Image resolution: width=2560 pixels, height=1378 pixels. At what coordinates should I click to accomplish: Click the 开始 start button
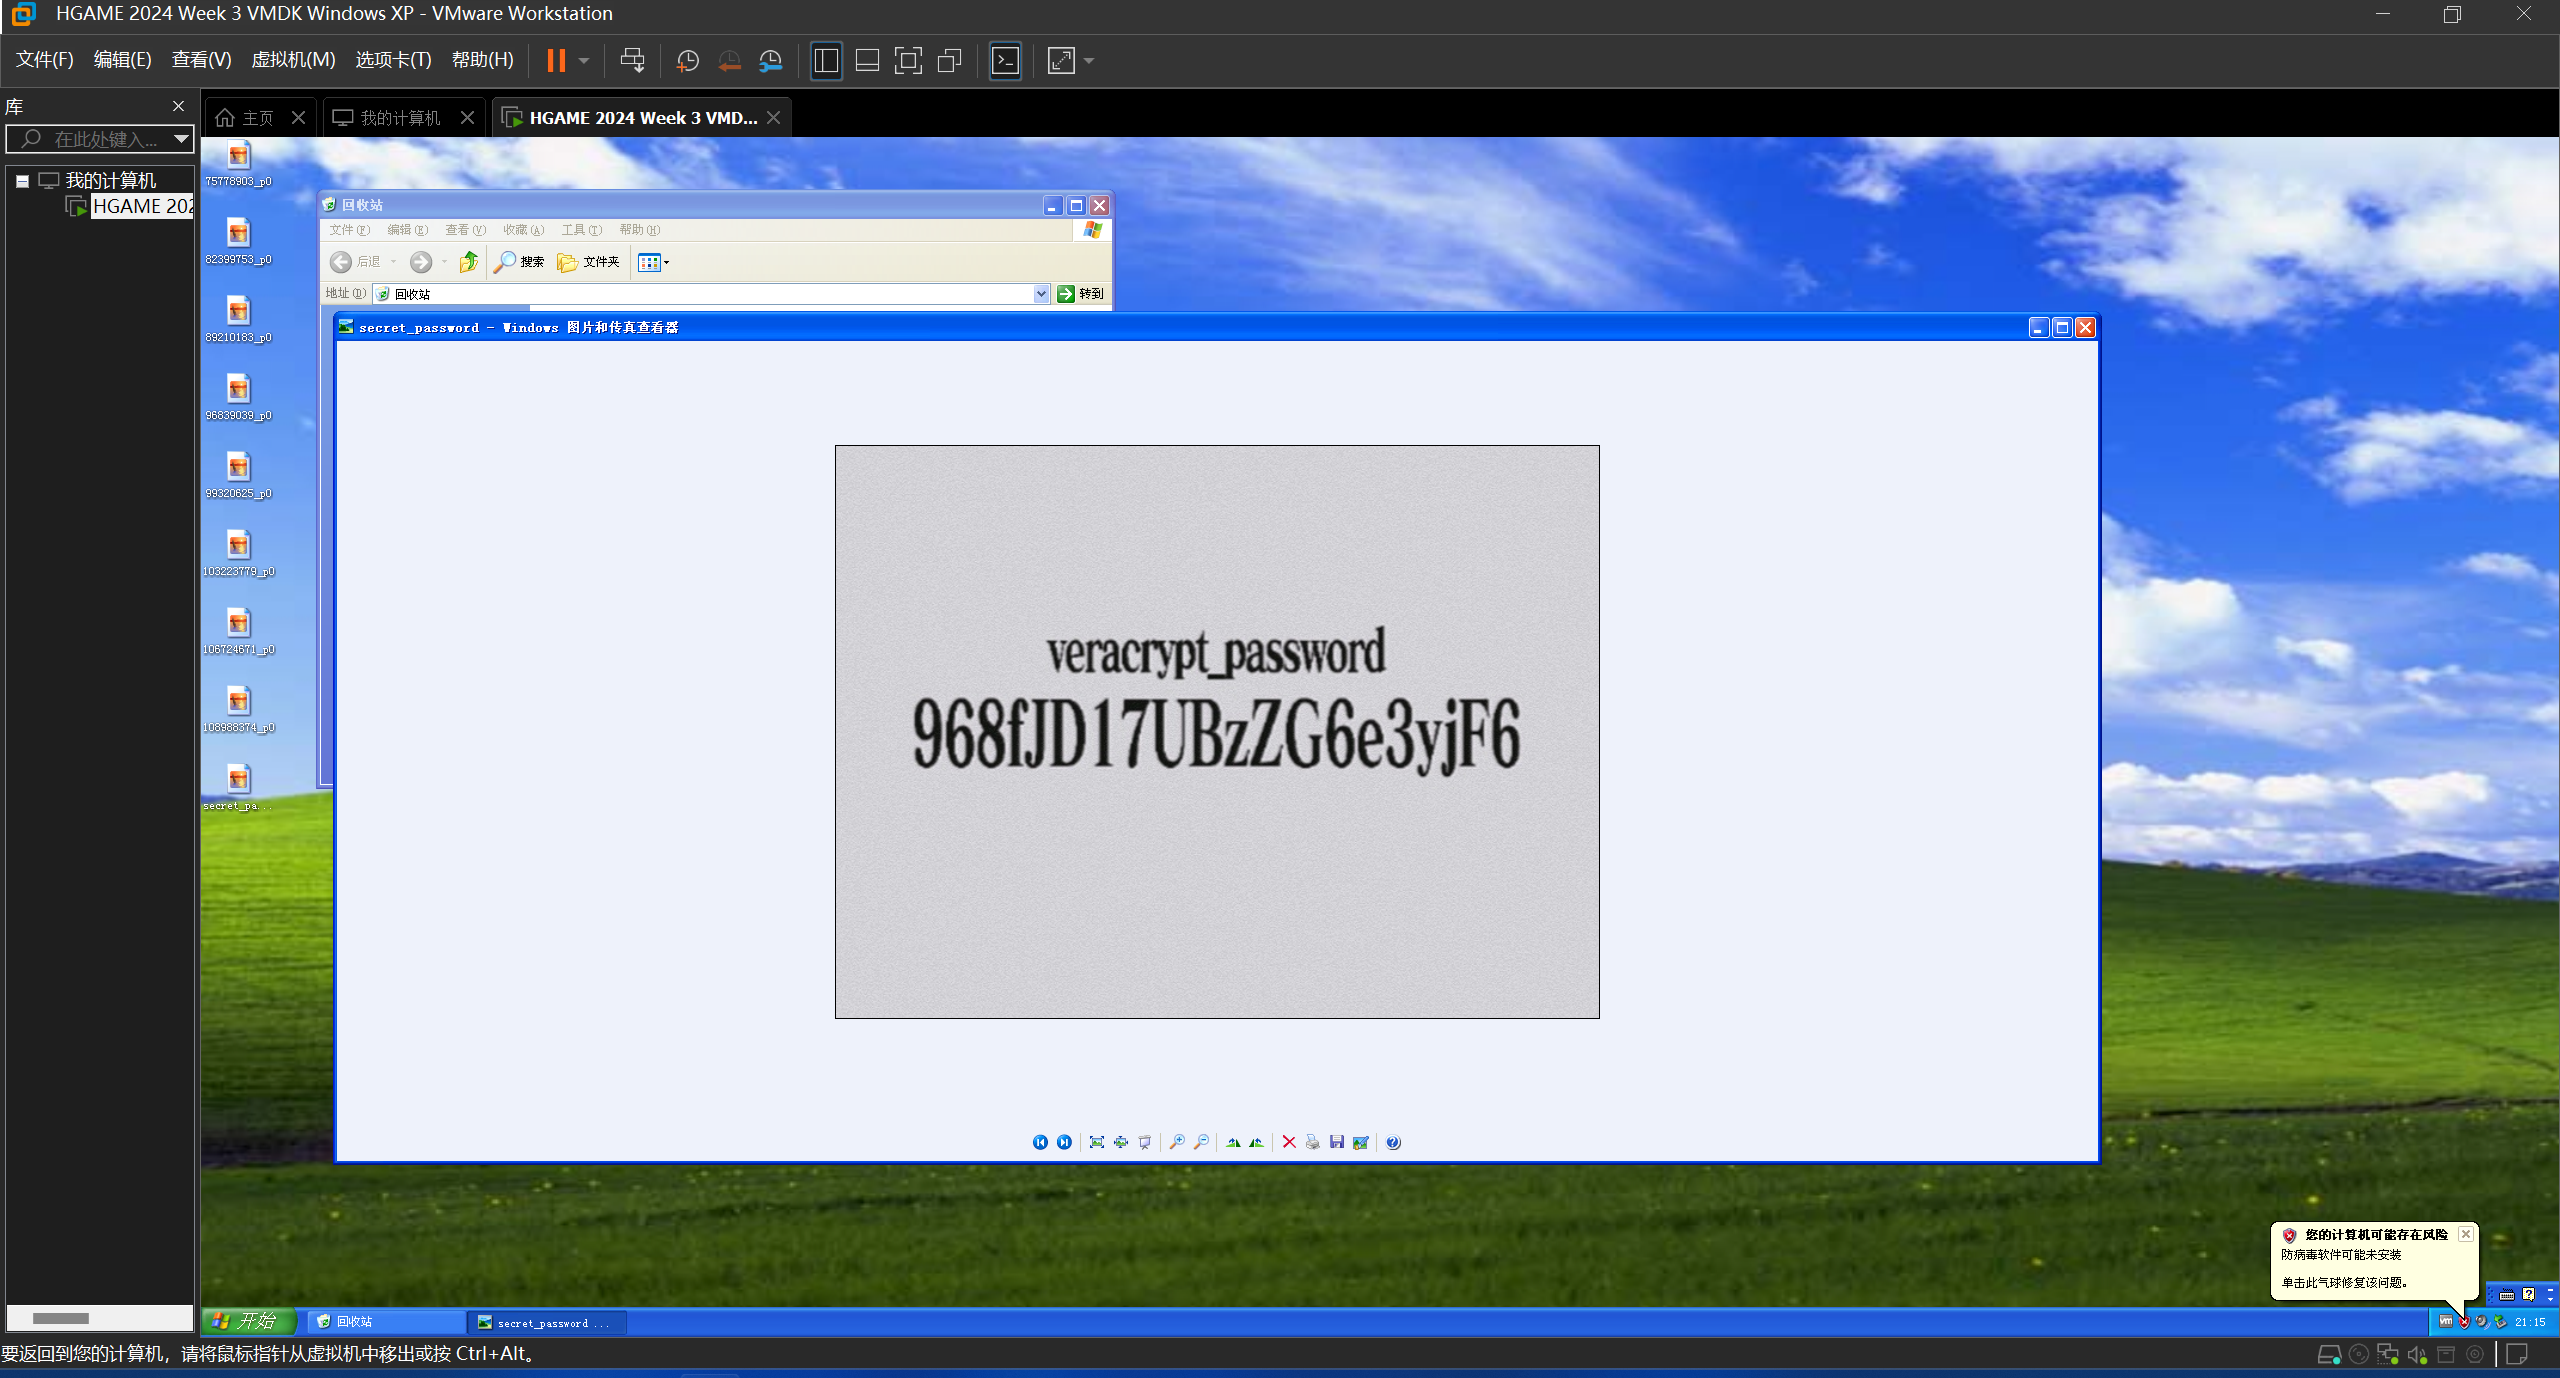248,1321
